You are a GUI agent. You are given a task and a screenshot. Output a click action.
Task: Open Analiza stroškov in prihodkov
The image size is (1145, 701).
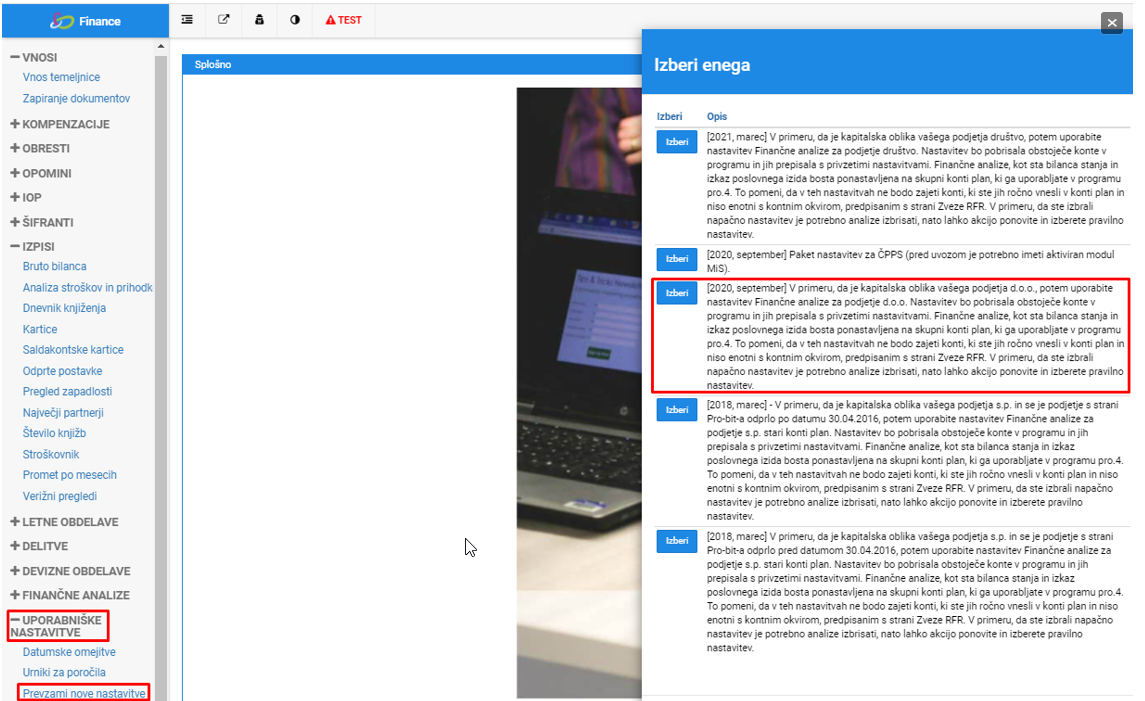(88, 287)
